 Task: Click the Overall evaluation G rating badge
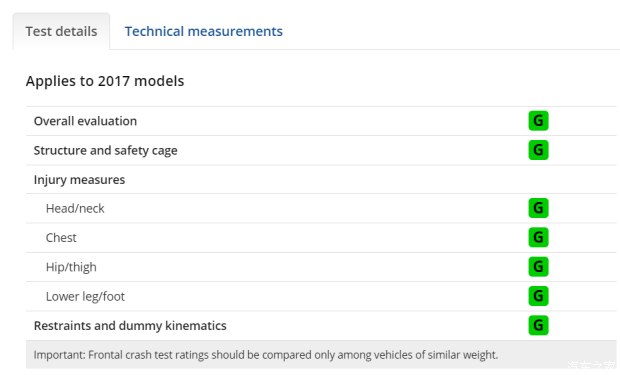point(538,121)
